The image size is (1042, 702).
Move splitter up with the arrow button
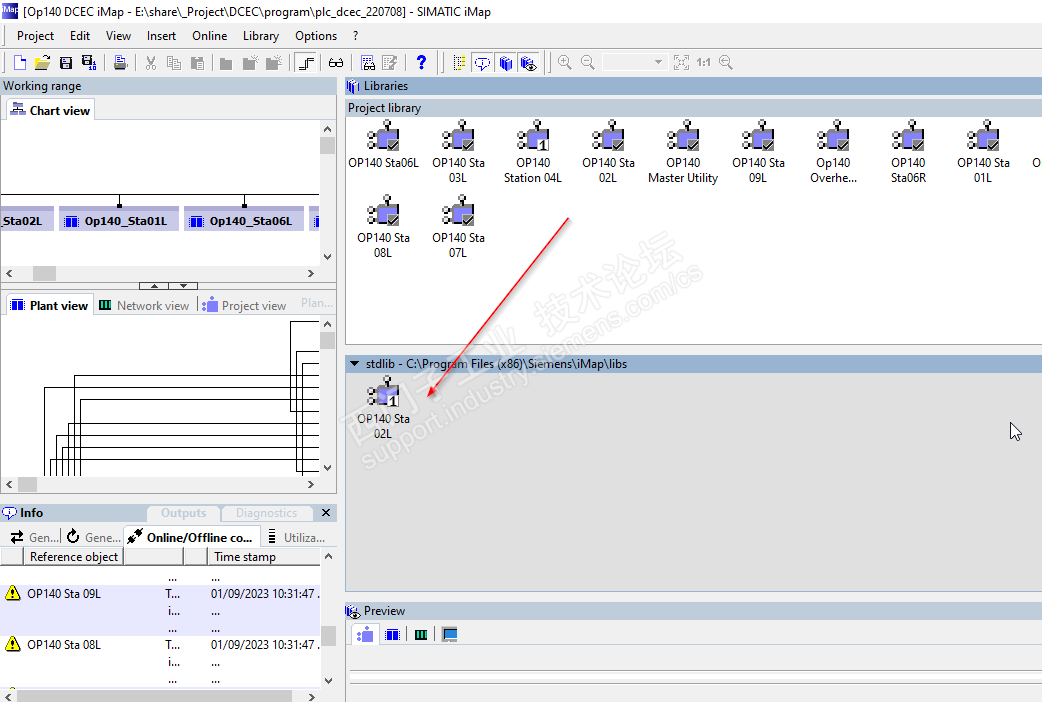pos(154,286)
